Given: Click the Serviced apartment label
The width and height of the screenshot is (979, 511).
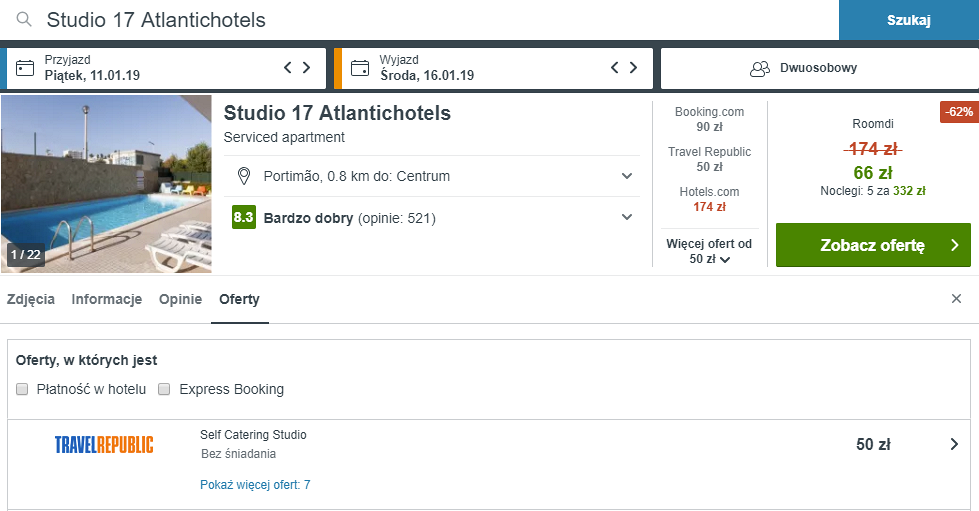Looking at the screenshot, I should [284, 137].
